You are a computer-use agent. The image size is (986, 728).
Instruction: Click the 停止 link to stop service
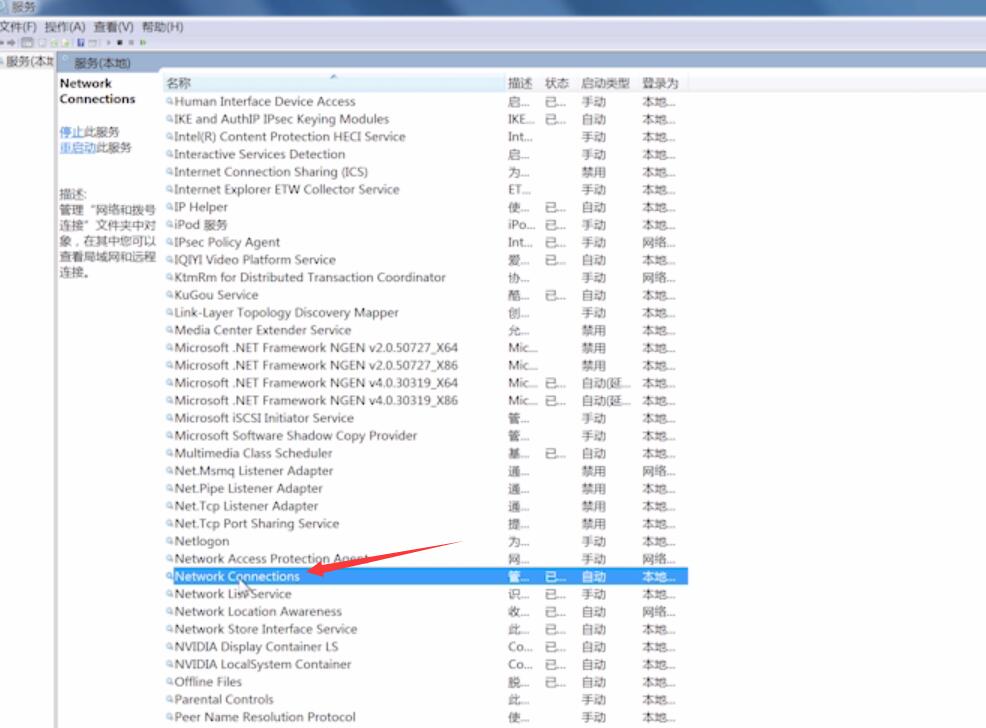[x=71, y=132]
